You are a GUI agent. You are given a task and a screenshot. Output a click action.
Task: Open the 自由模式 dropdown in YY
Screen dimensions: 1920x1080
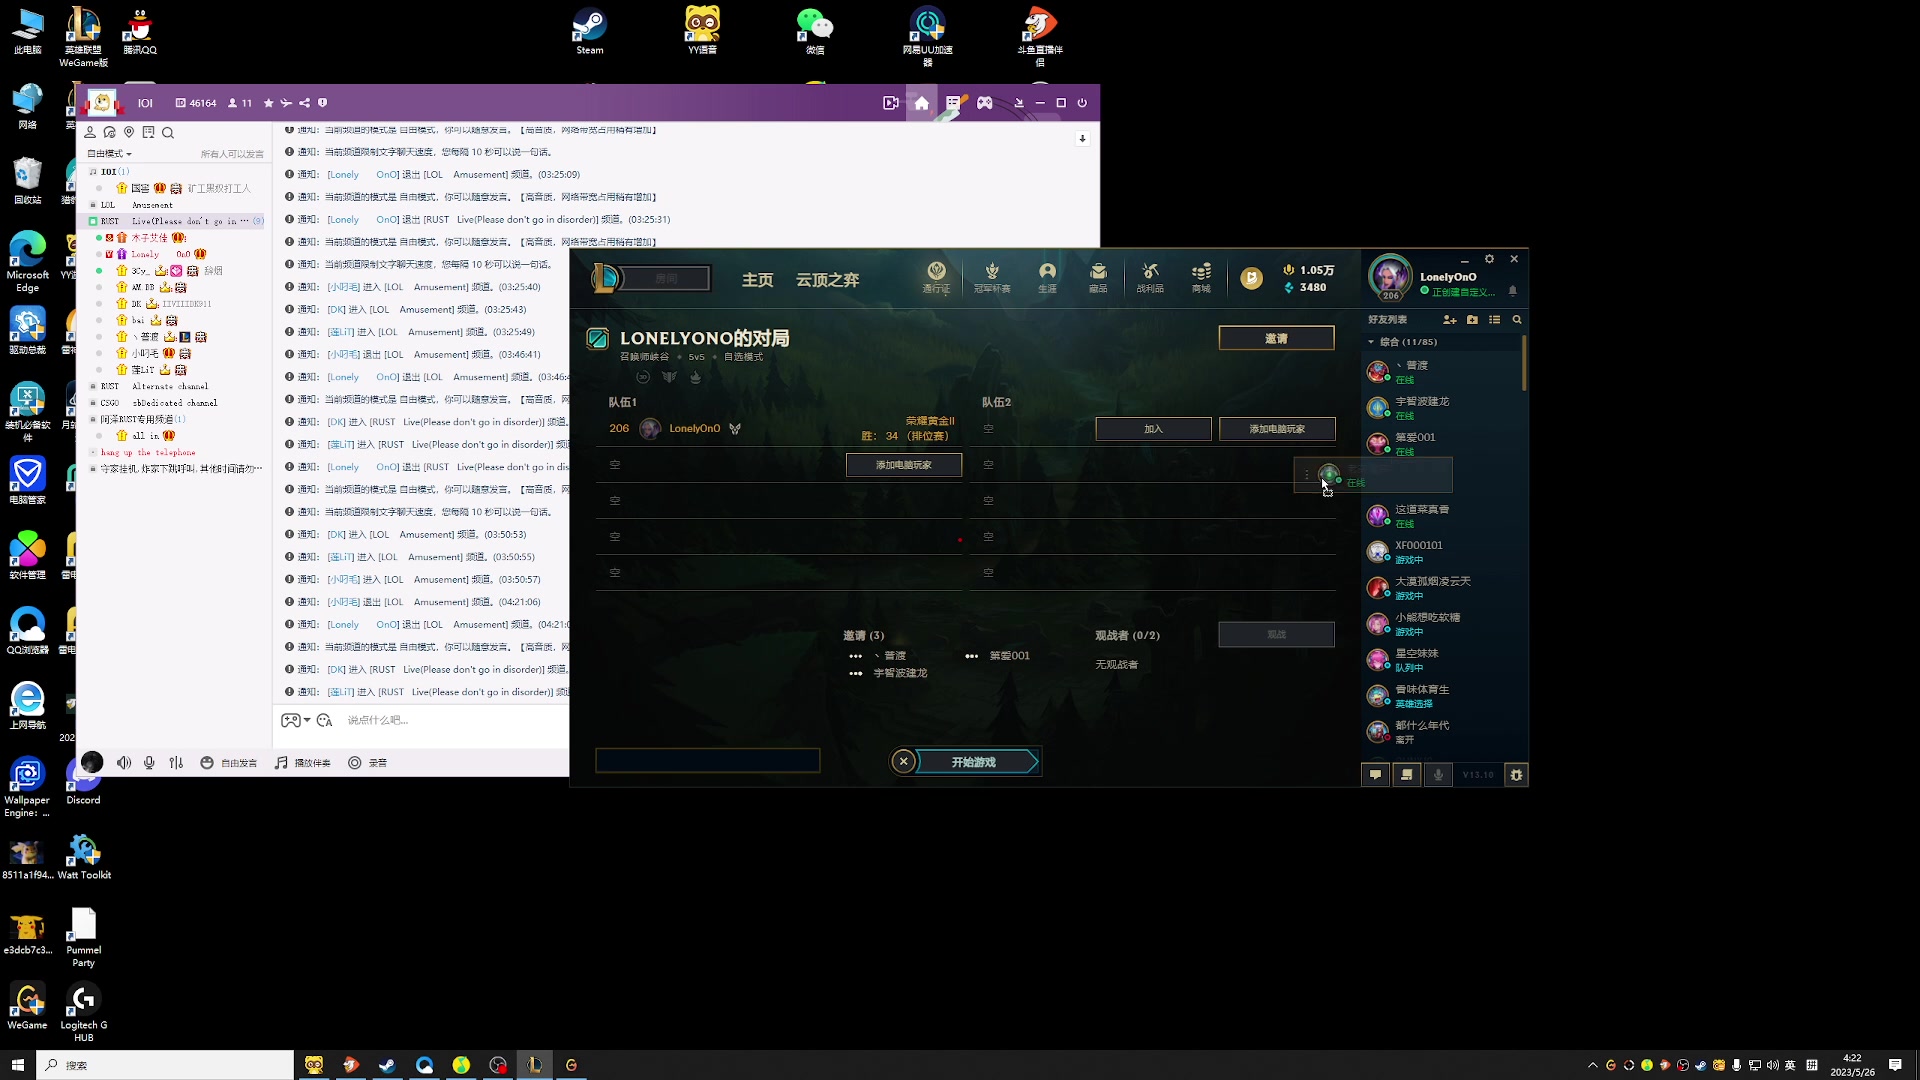point(110,154)
